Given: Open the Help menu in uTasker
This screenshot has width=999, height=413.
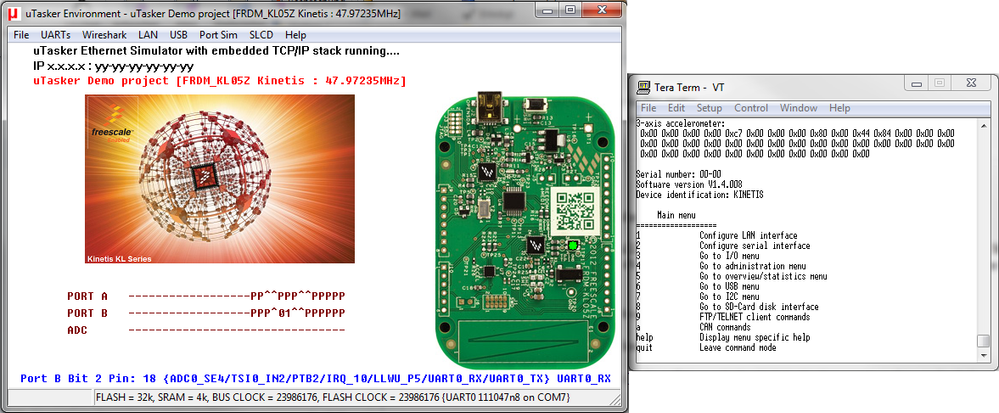Looking at the screenshot, I should coord(296,35).
